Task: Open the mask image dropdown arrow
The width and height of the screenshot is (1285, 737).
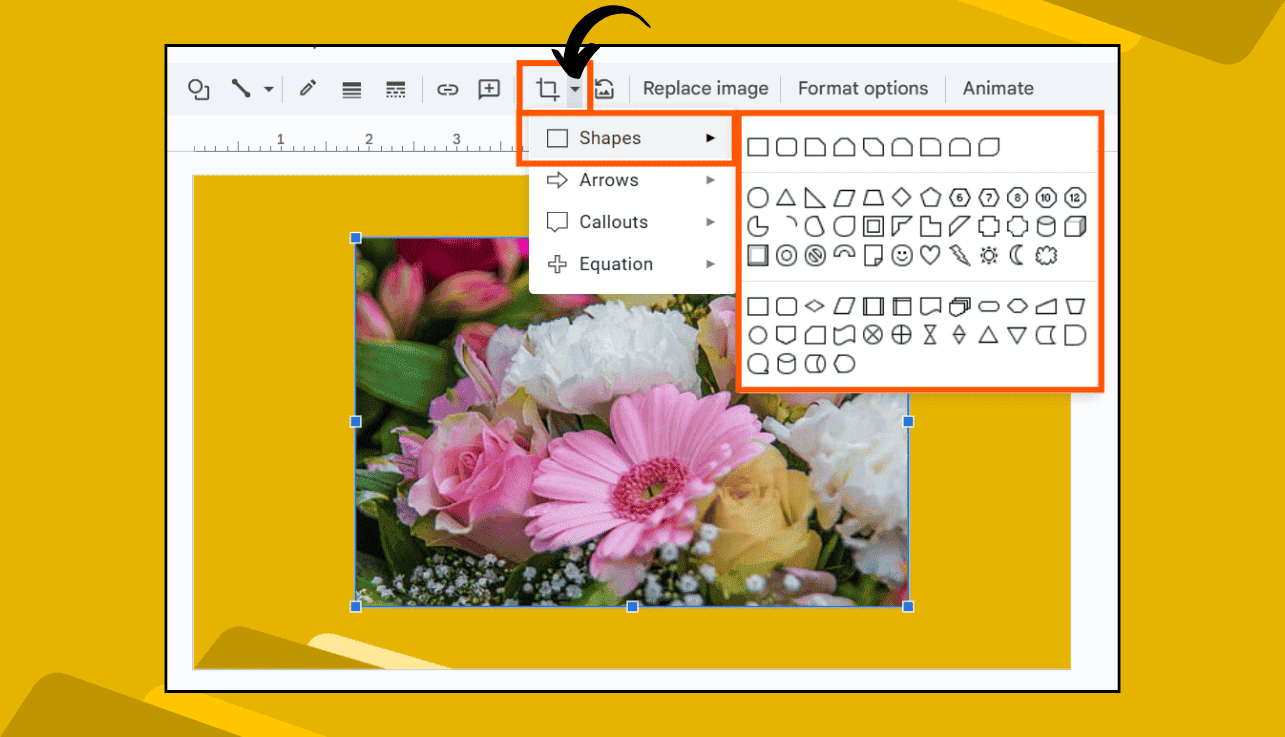Action: point(575,89)
